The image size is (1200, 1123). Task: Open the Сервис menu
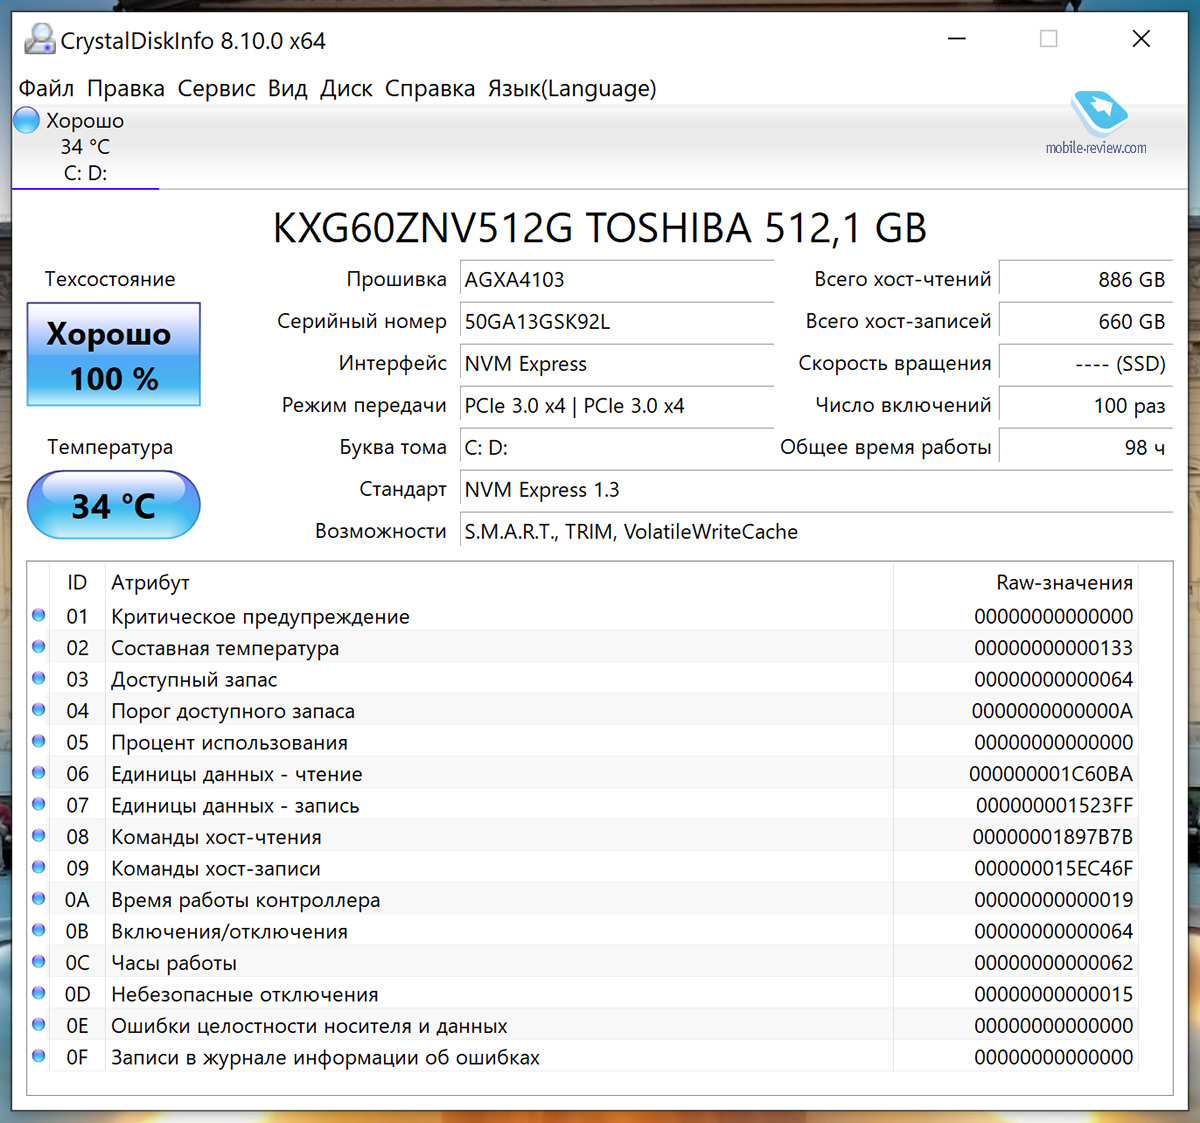point(217,89)
